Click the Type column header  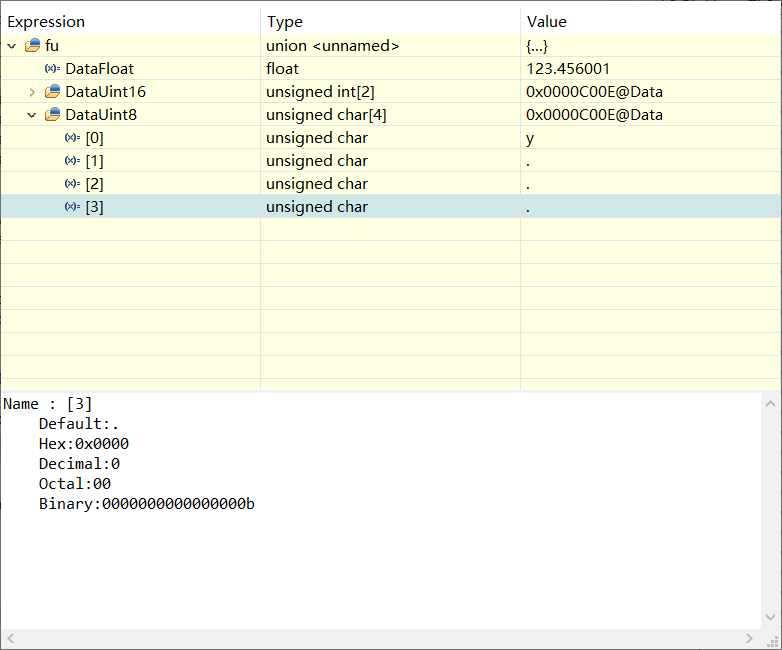click(285, 21)
